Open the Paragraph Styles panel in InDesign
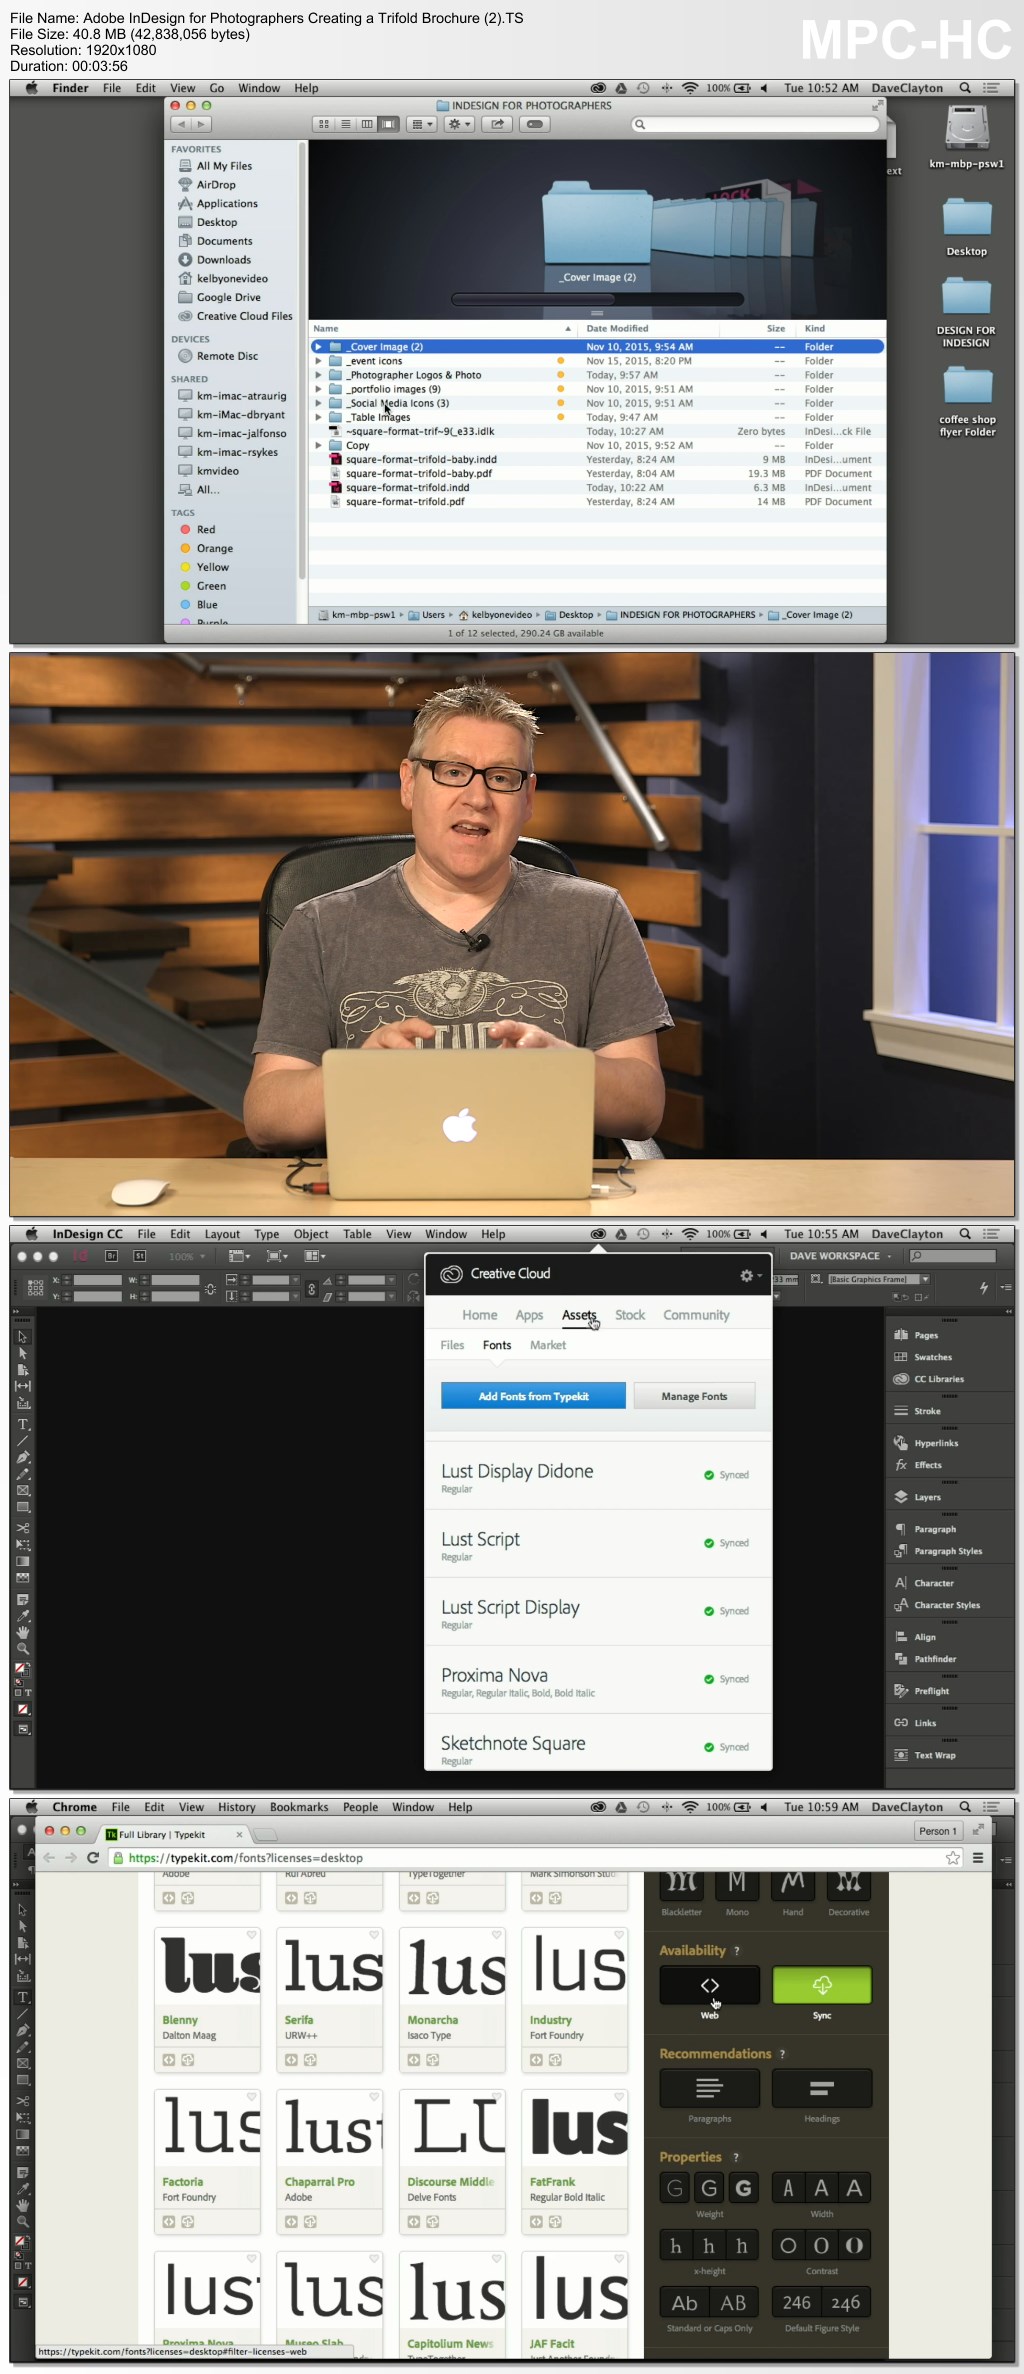 (938, 1551)
